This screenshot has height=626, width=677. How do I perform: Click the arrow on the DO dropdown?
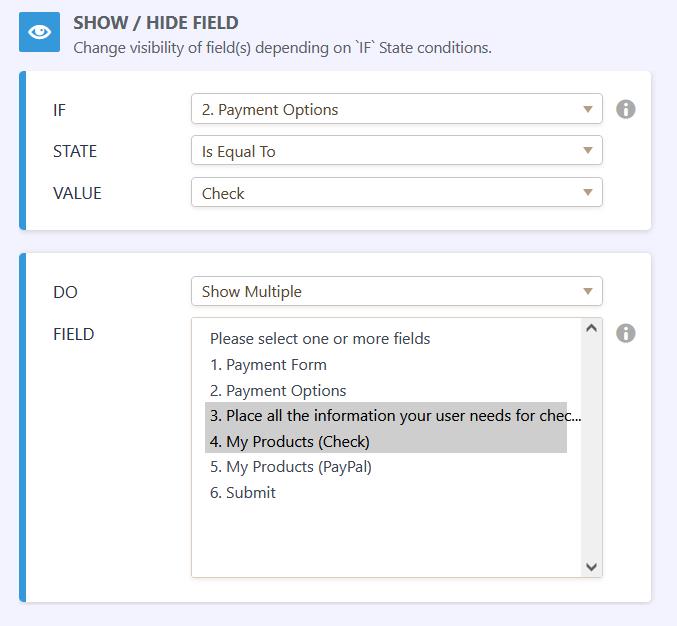pyautogui.click(x=588, y=292)
